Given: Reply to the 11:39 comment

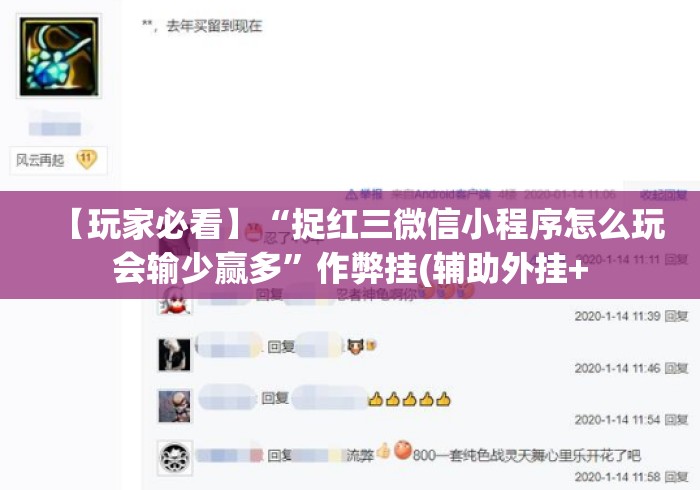Looking at the screenshot, I should pyautogui.click(x=676, y=316).
